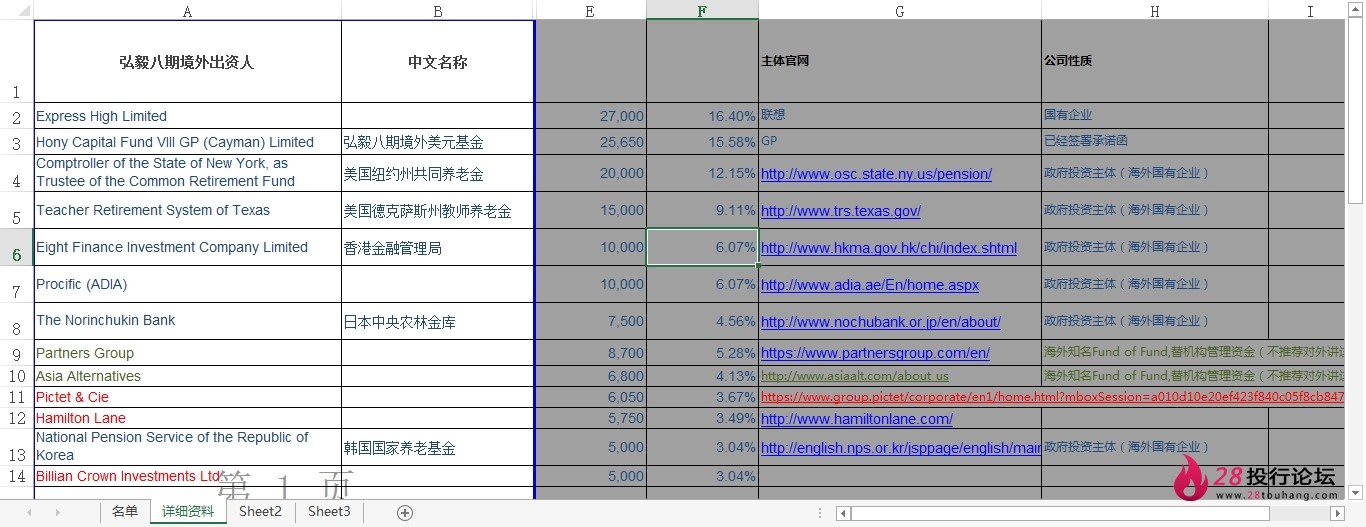Select column A header

tap(188, 10)
